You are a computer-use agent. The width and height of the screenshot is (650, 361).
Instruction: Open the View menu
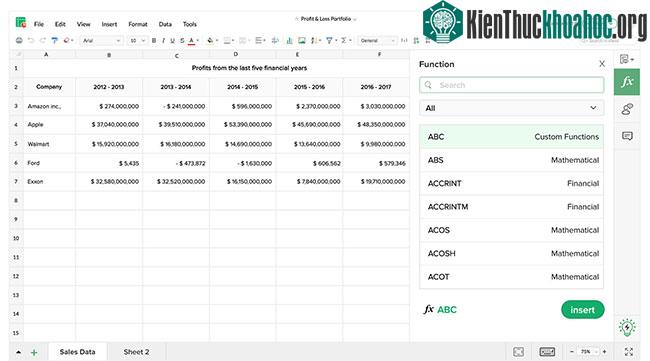click(x=83, y=24)
